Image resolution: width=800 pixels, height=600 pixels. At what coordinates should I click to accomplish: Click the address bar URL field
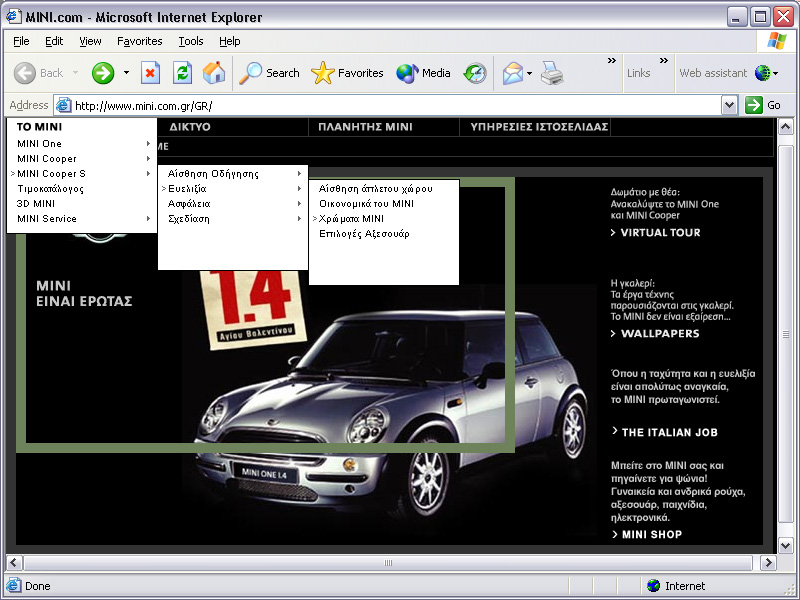388,106
